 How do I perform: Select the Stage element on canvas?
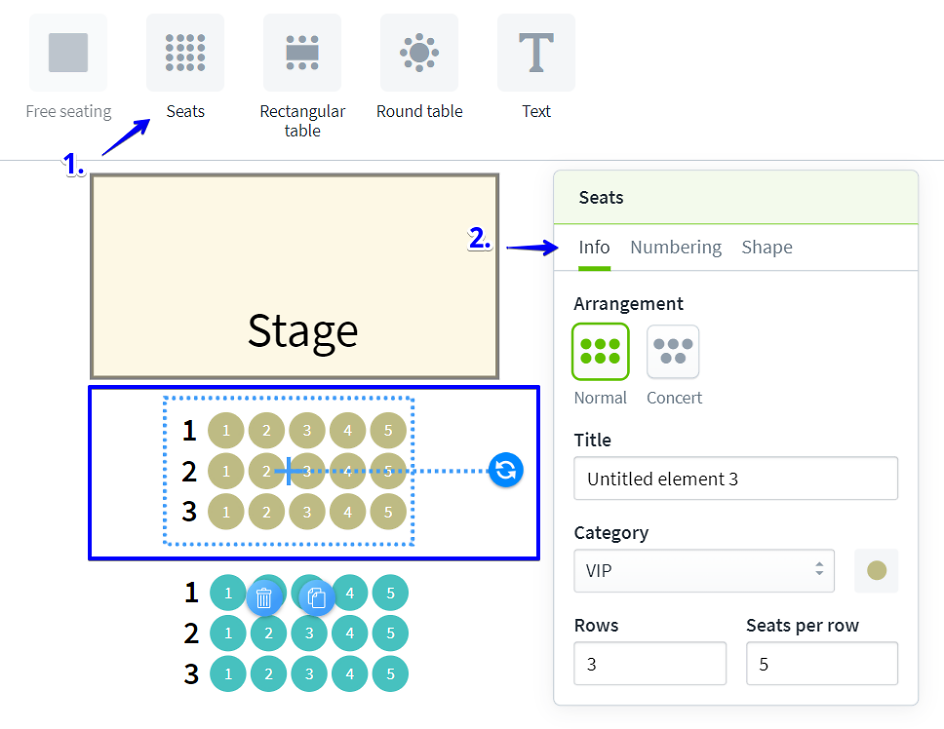coord(295,277)
